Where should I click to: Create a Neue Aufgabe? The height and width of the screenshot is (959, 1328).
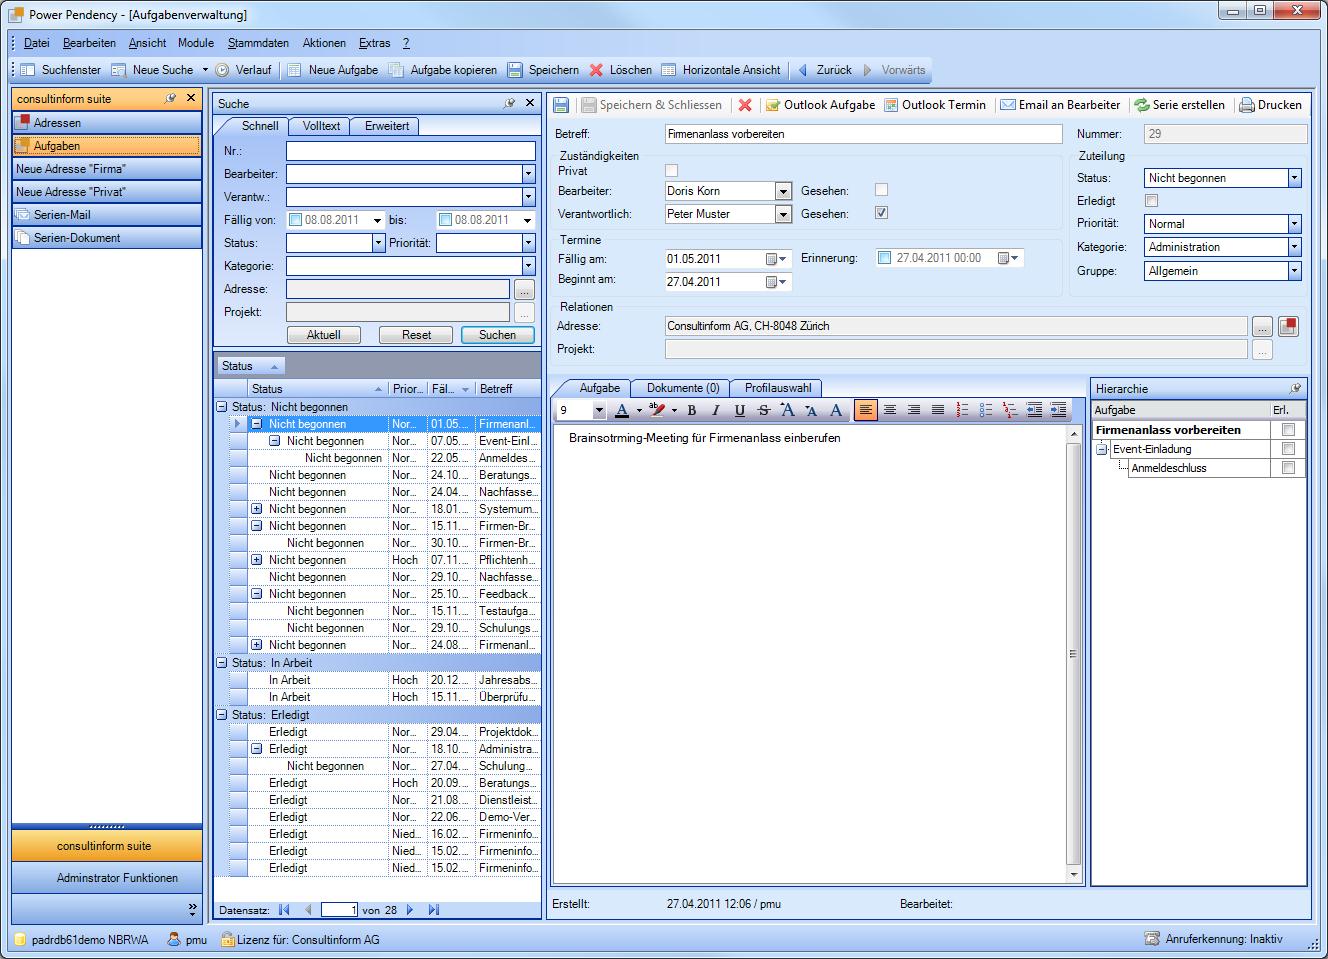[333, 70]
